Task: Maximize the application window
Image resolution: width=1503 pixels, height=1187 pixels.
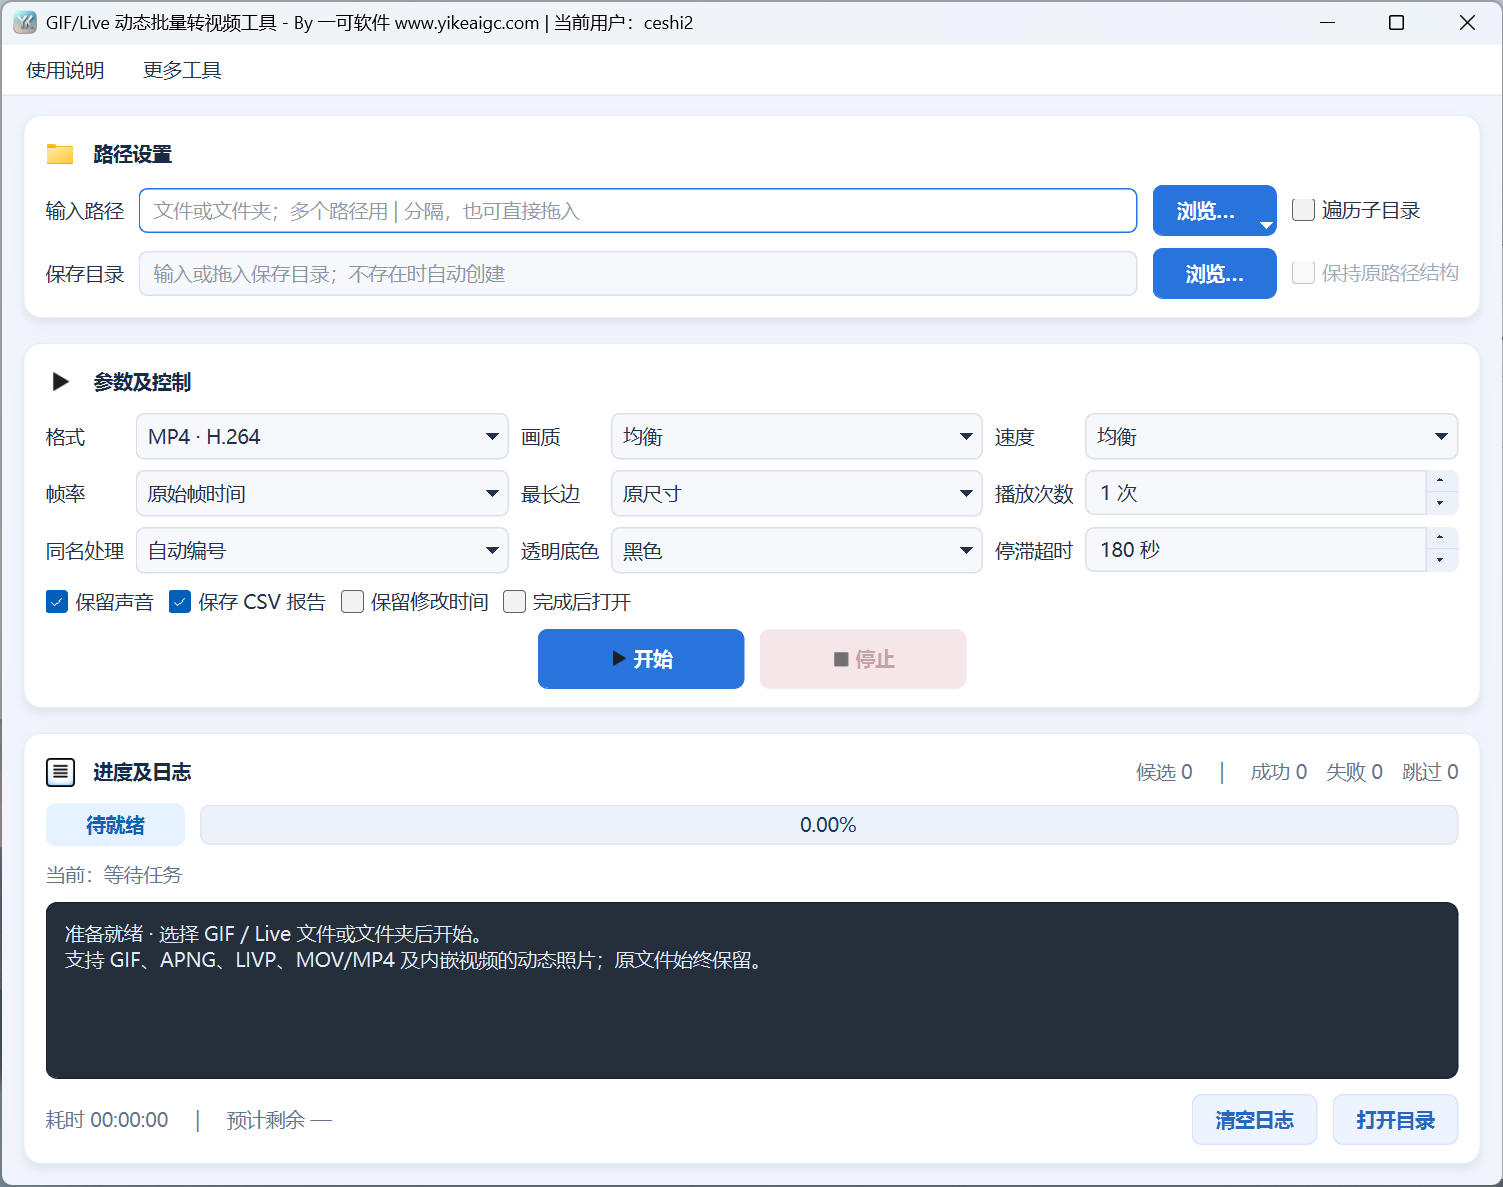Action: pos(1397,23)
